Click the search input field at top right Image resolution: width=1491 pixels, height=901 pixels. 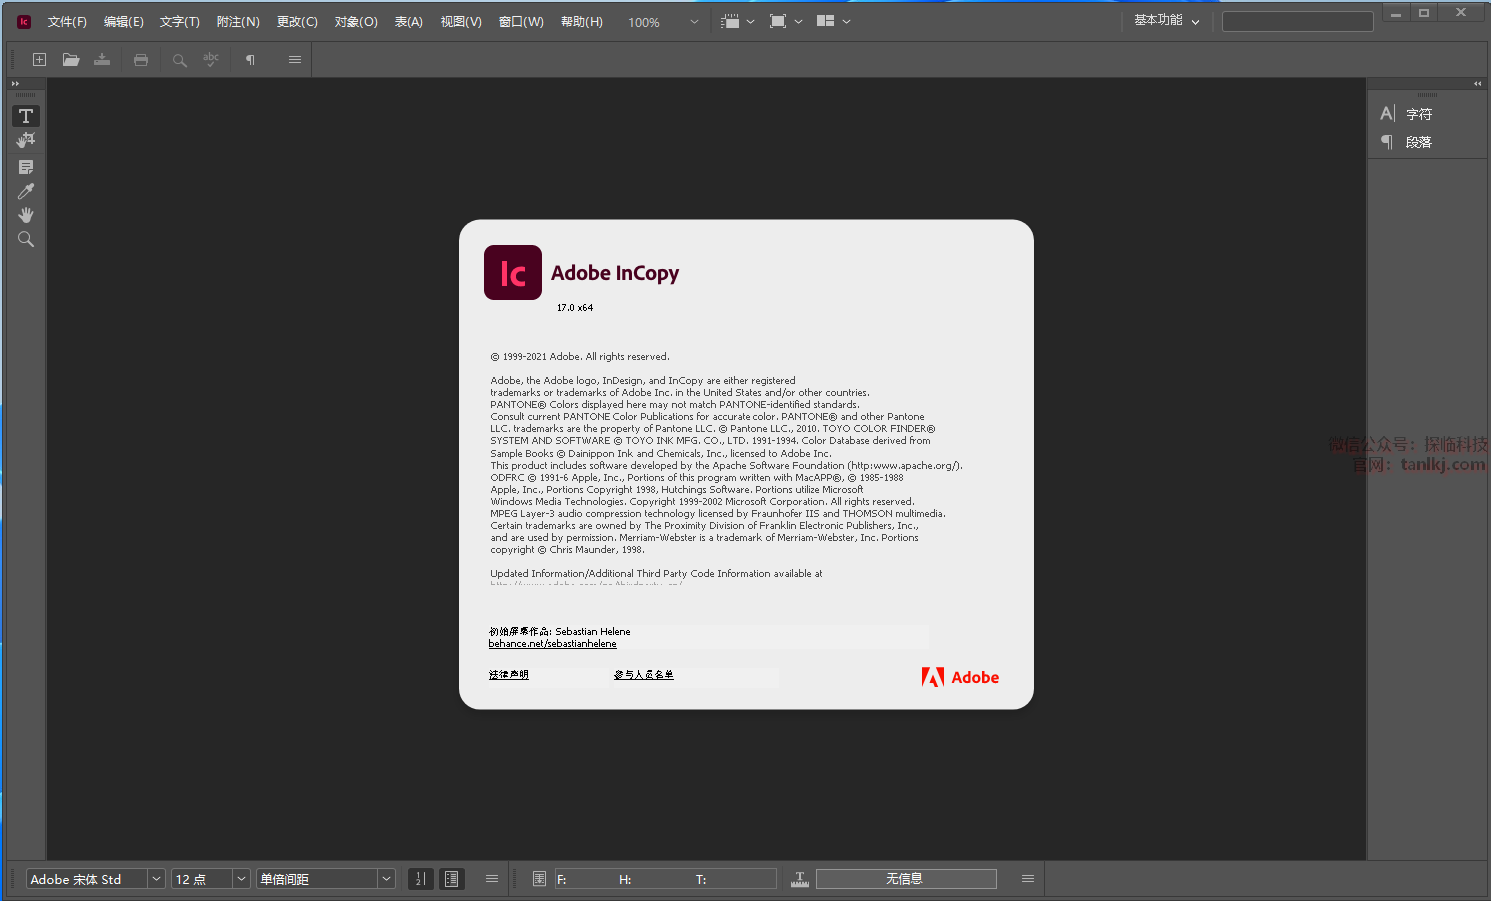(x=1297, y=21)
